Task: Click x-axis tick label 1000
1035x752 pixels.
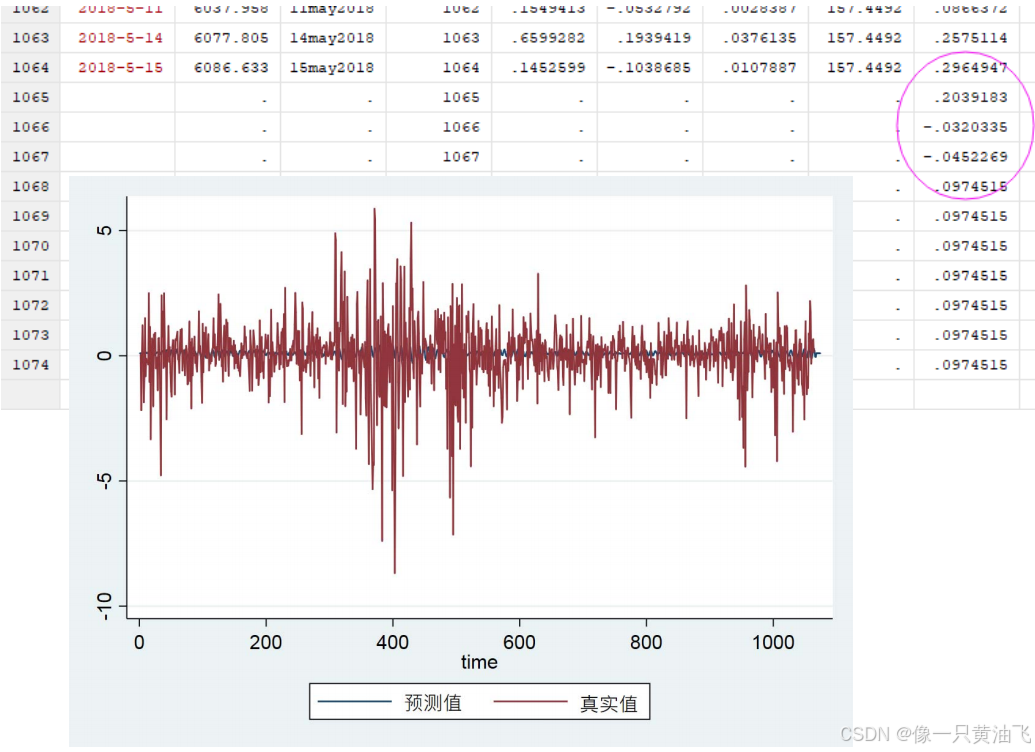Action: (x=773, y=642)
